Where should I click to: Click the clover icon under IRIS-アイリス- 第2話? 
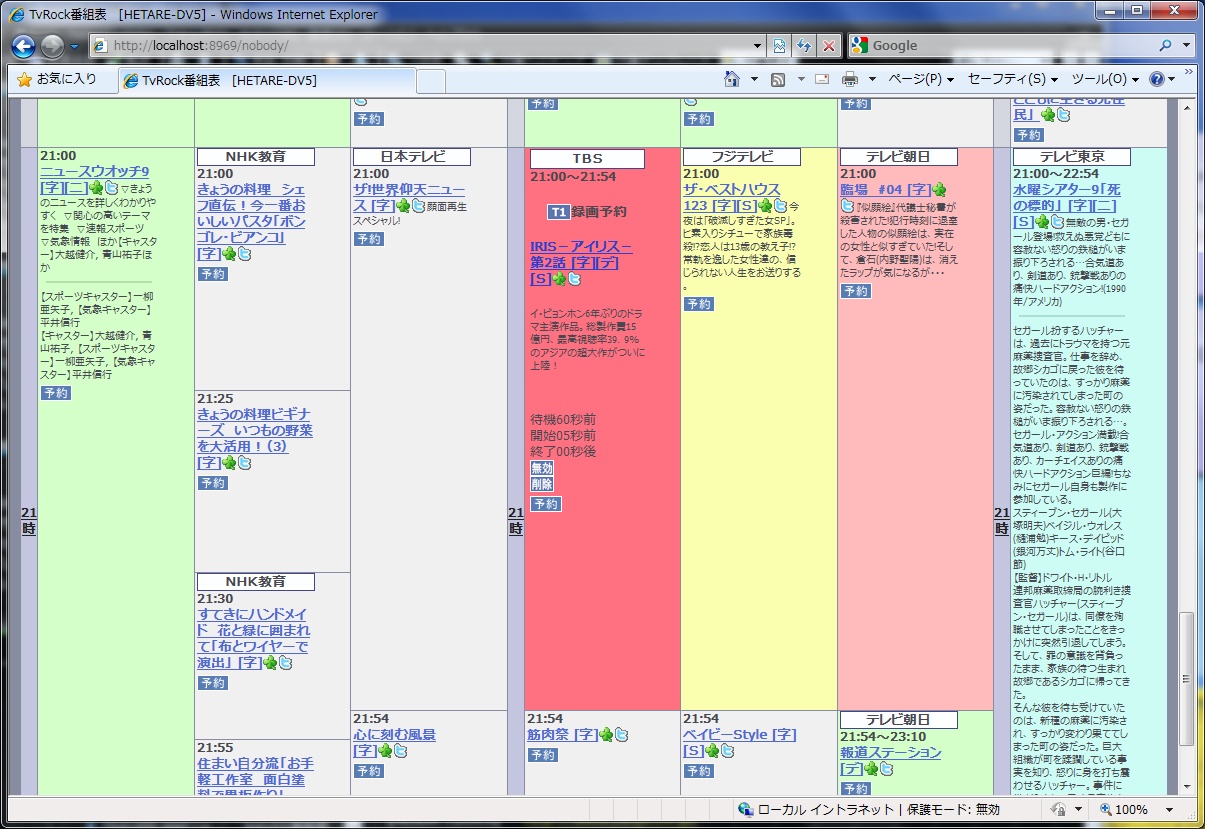coord(559,279)
